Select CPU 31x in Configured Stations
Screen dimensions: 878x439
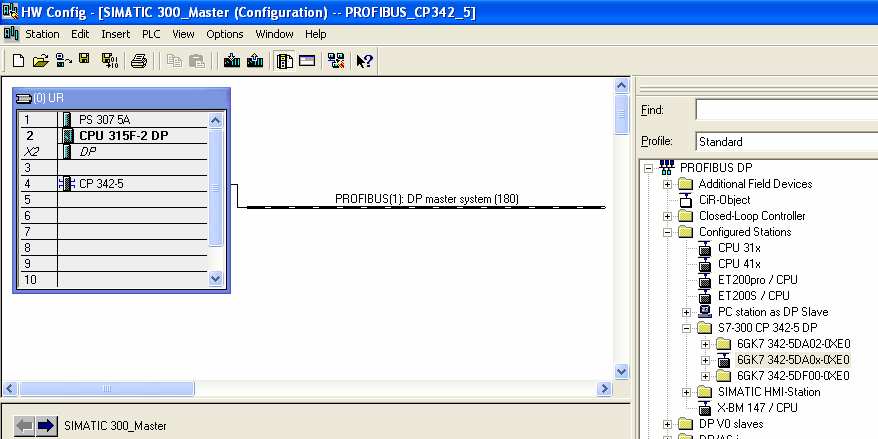pyautogui.click(x=739, y=248)
